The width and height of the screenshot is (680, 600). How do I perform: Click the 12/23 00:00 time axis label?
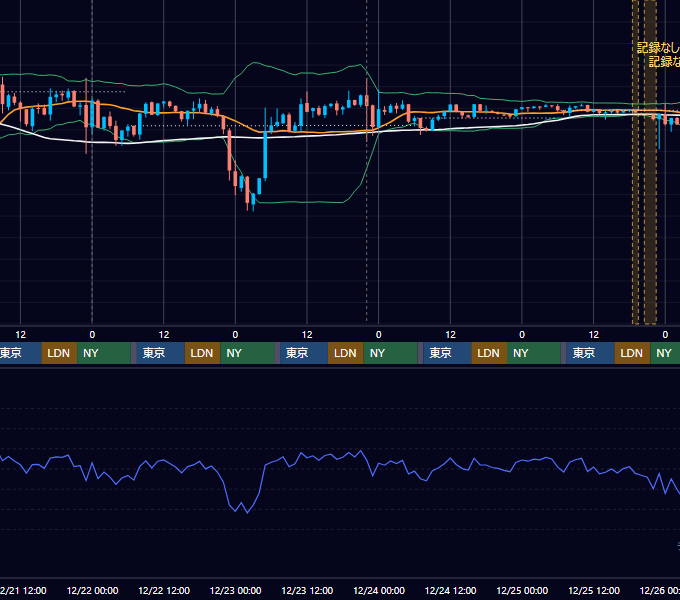(235, 590)
